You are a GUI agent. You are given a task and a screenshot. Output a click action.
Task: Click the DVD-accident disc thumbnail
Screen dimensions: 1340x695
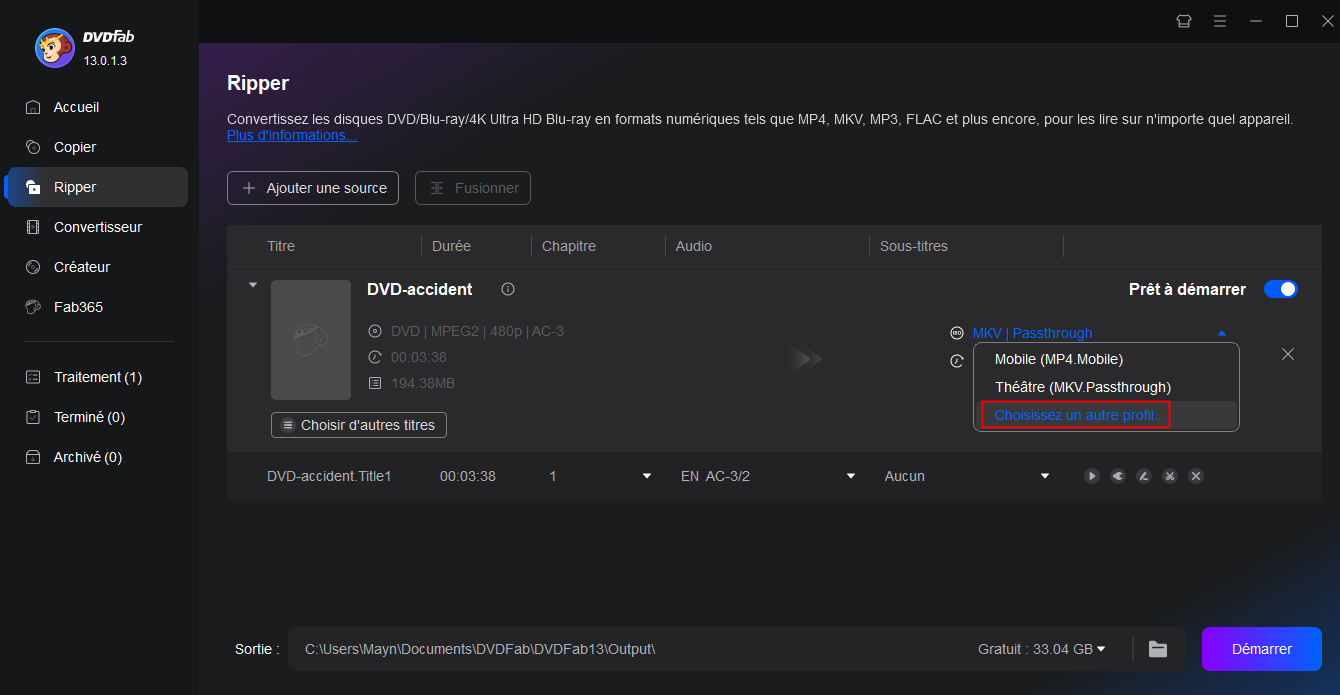point(311,340)
